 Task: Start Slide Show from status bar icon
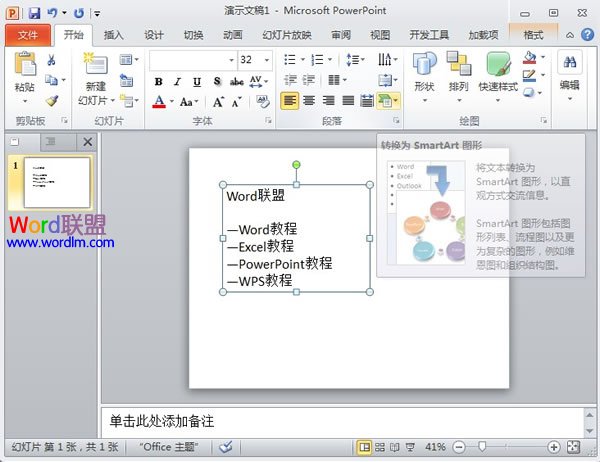[410, 447]
